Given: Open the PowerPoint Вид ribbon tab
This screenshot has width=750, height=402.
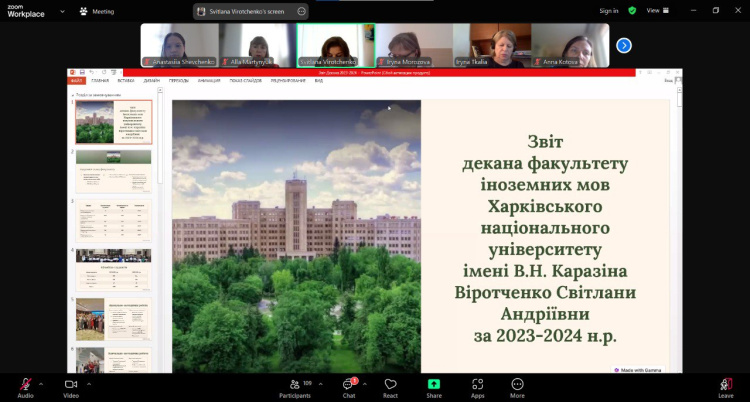Looking at the screenshot, I should point(319,81).
